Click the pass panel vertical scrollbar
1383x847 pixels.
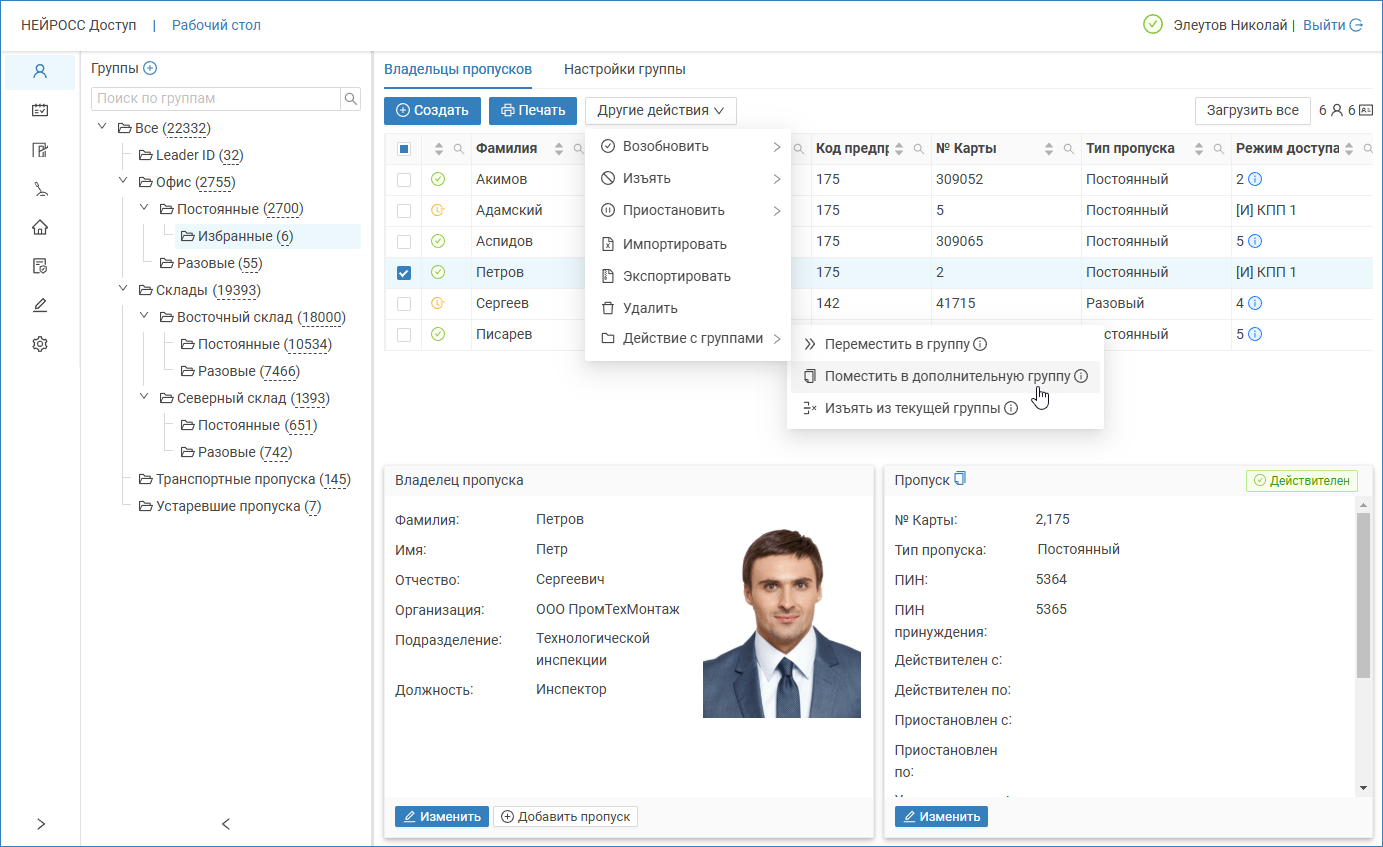(1362, 600)
